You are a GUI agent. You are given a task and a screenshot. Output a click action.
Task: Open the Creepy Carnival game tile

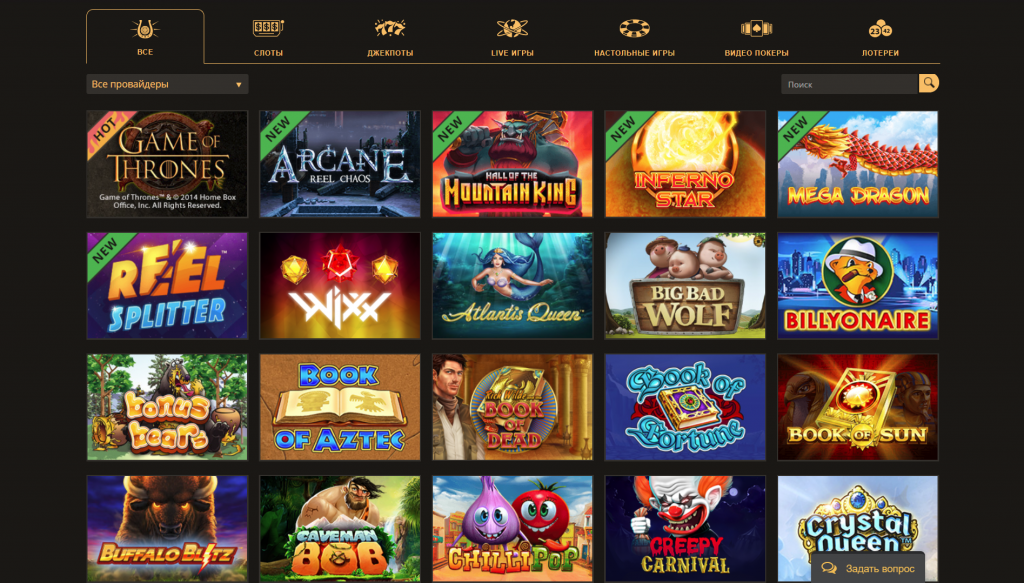tap(685, 529)
